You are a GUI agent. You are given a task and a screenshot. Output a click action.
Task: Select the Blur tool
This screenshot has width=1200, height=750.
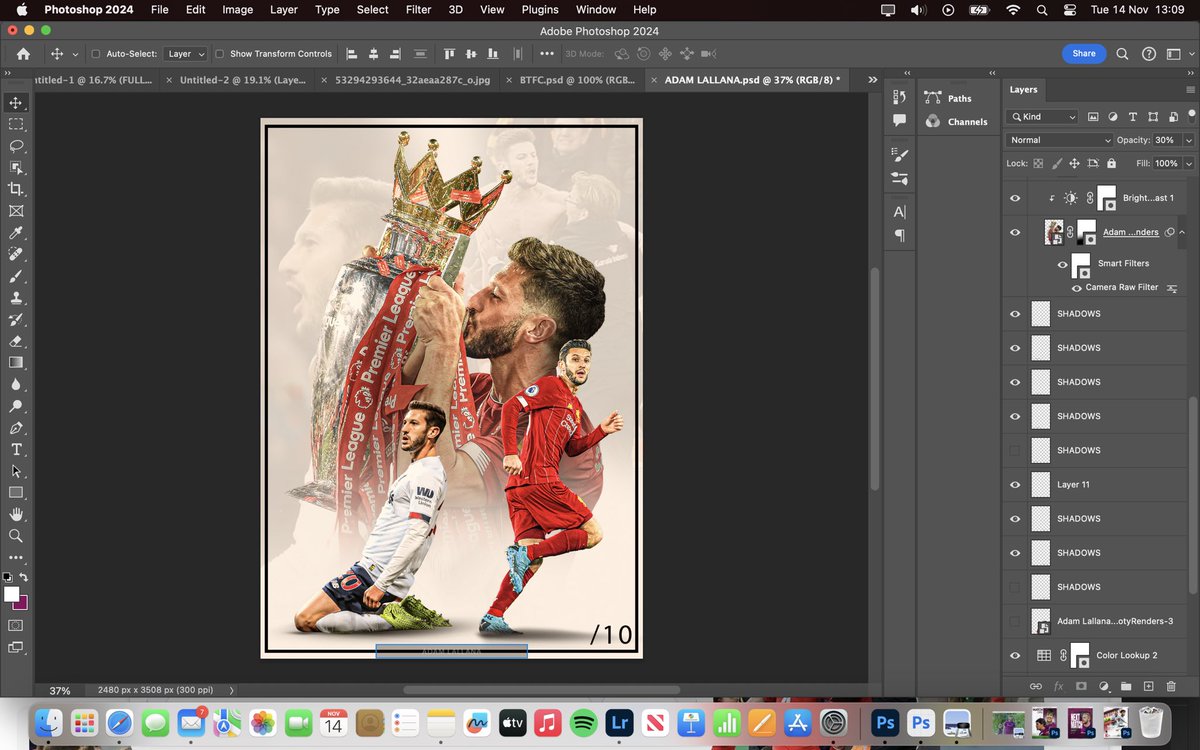coord(16,384)
